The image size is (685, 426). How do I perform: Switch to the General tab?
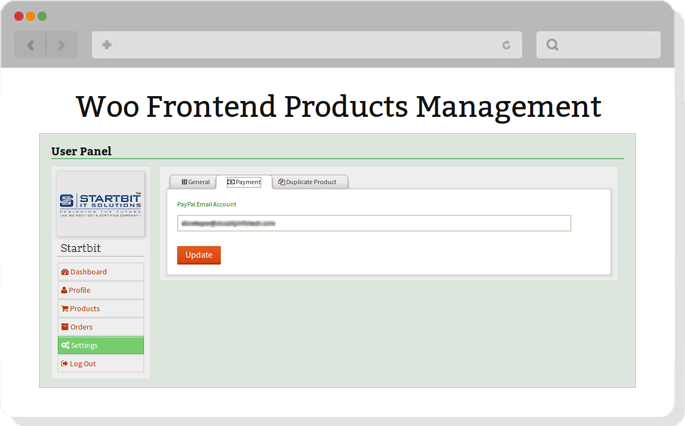(195, 182)
